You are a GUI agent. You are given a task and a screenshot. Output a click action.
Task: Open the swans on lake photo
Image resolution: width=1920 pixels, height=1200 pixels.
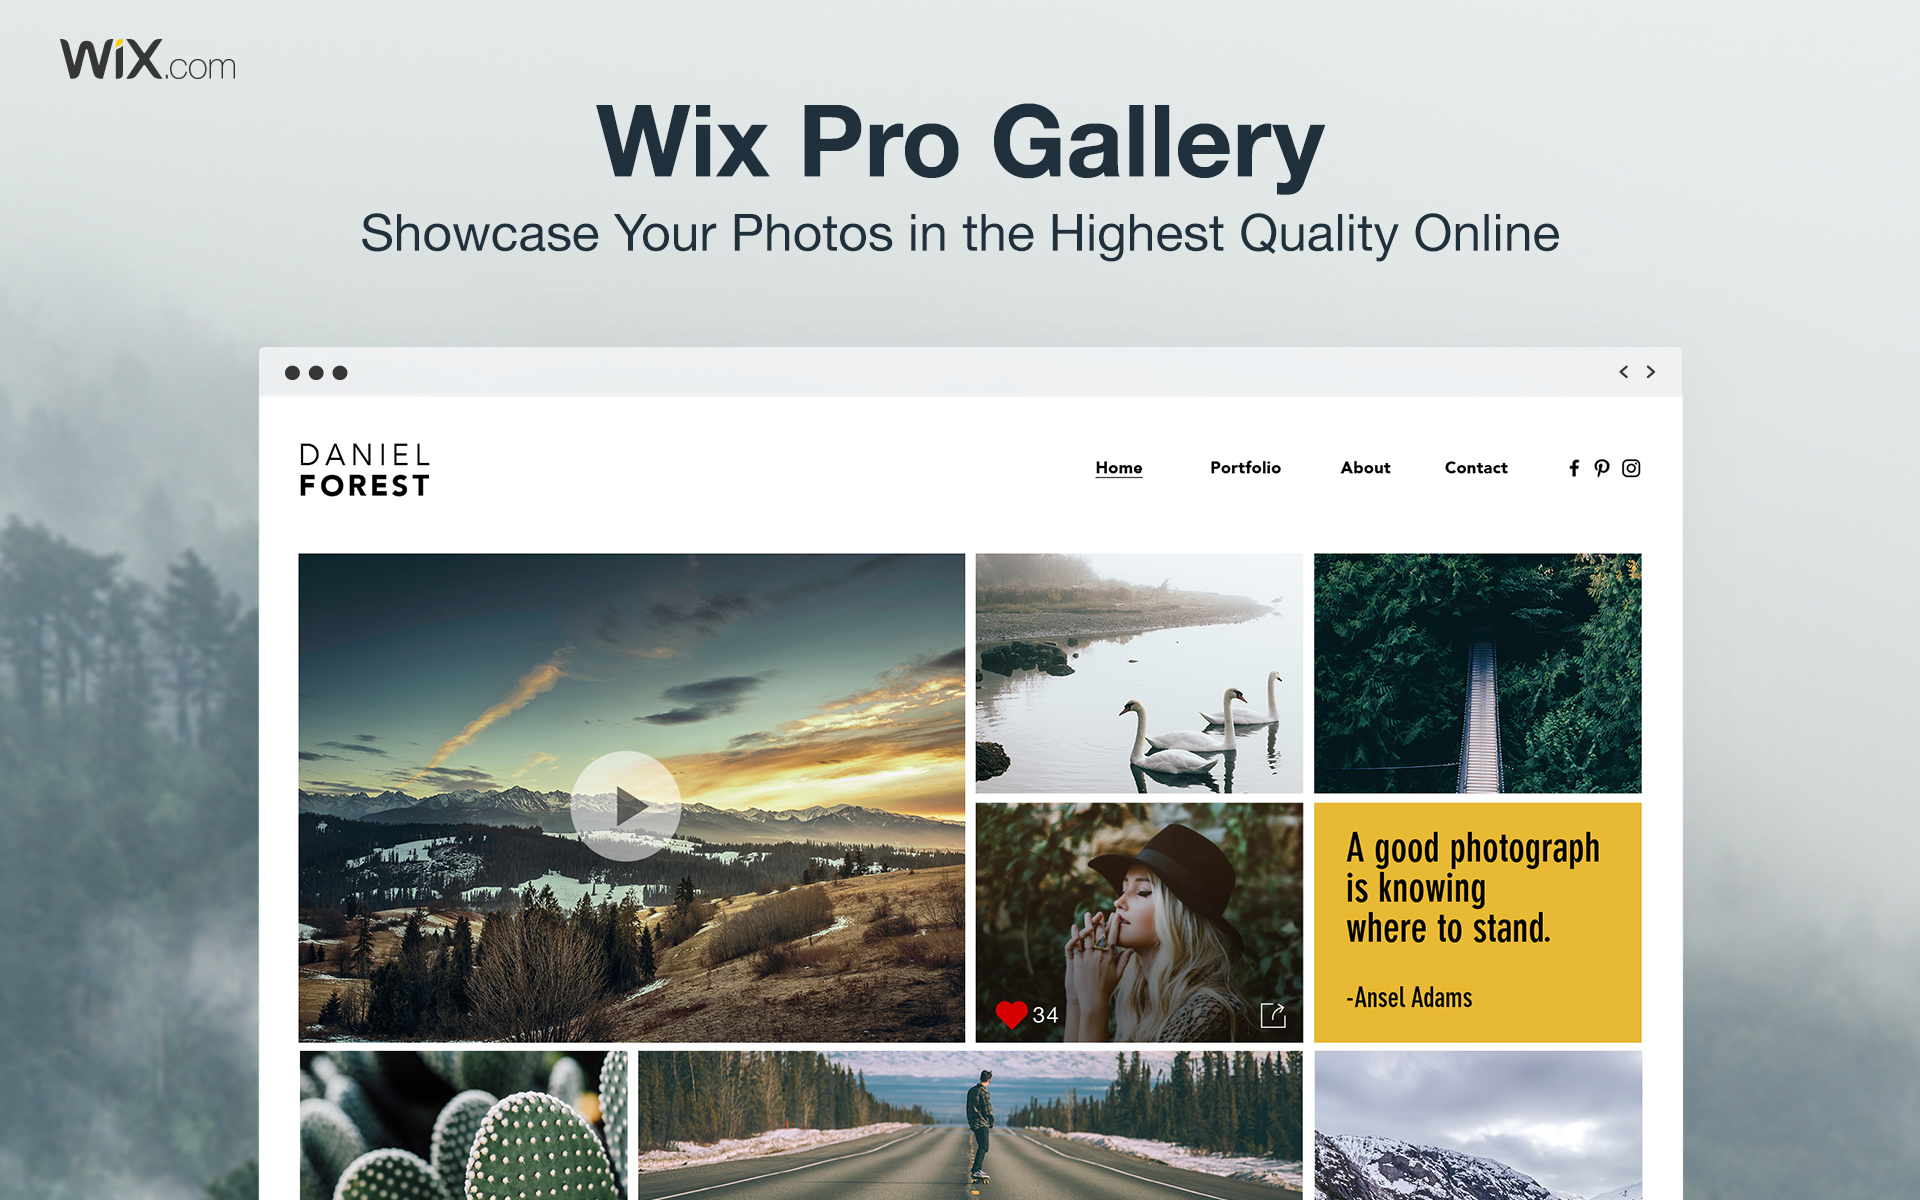[1139, 673]
